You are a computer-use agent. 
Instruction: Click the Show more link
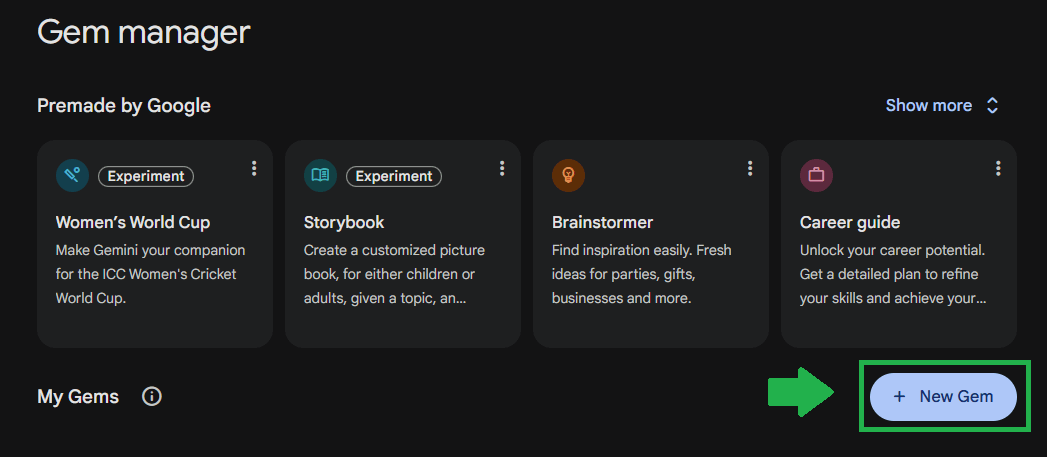(928, 105)
